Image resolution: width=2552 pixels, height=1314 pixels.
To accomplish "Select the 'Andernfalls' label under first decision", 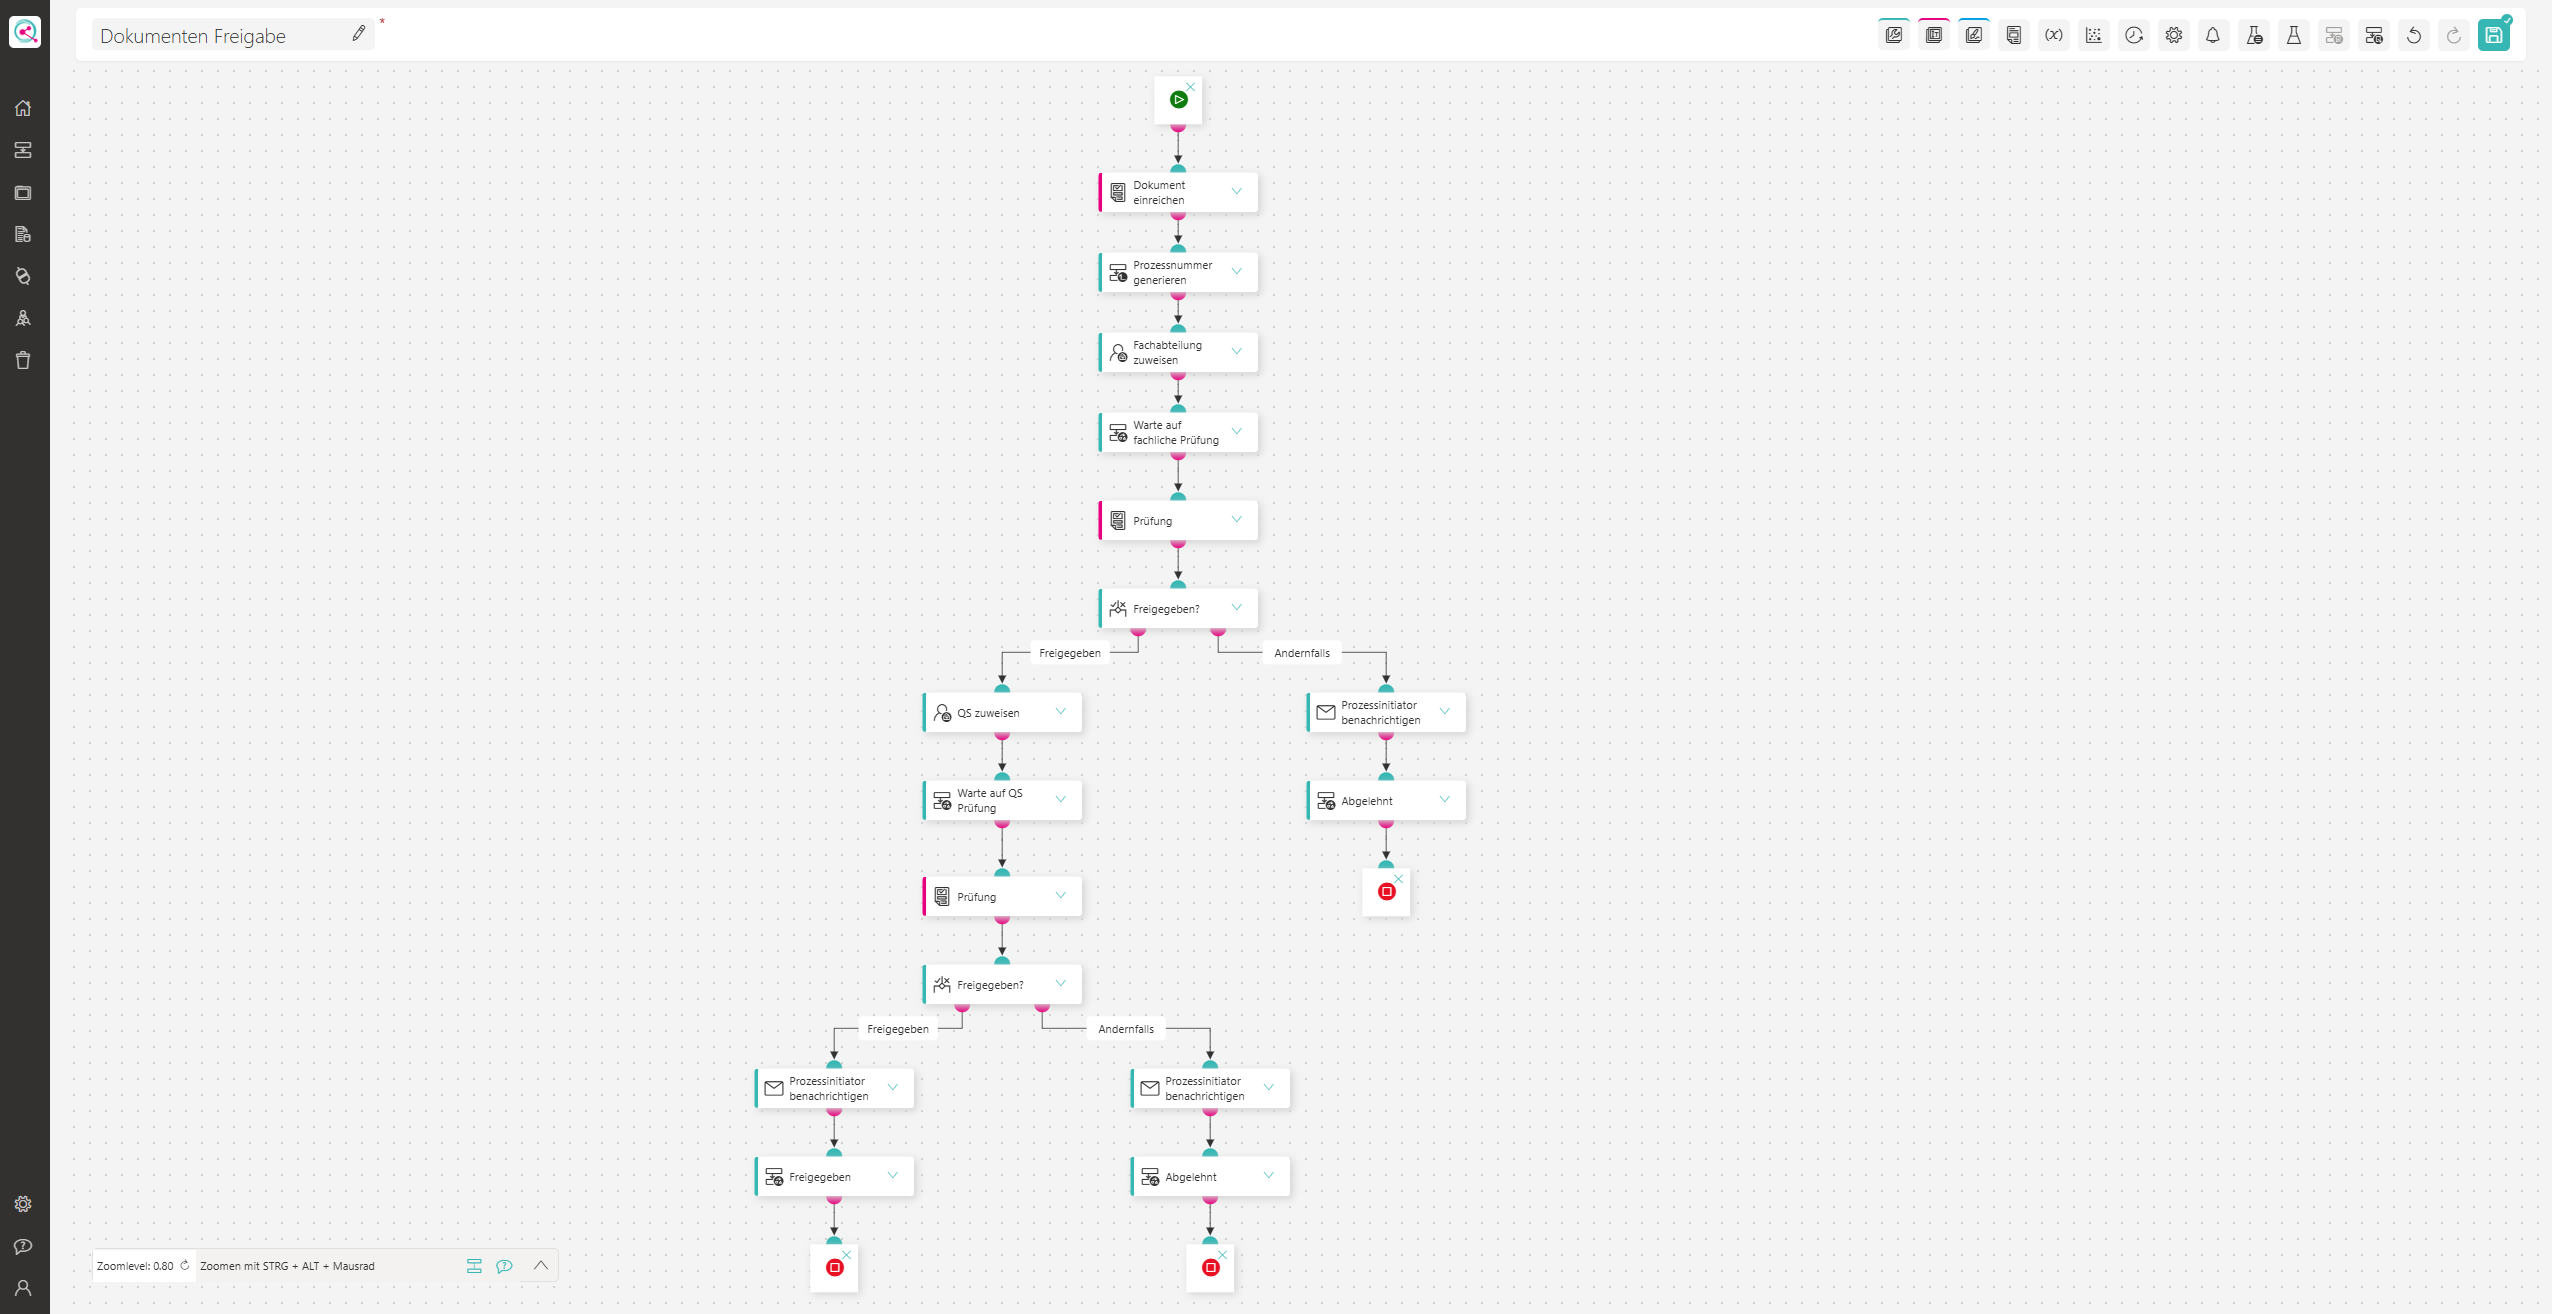I will click(1301, 653).
